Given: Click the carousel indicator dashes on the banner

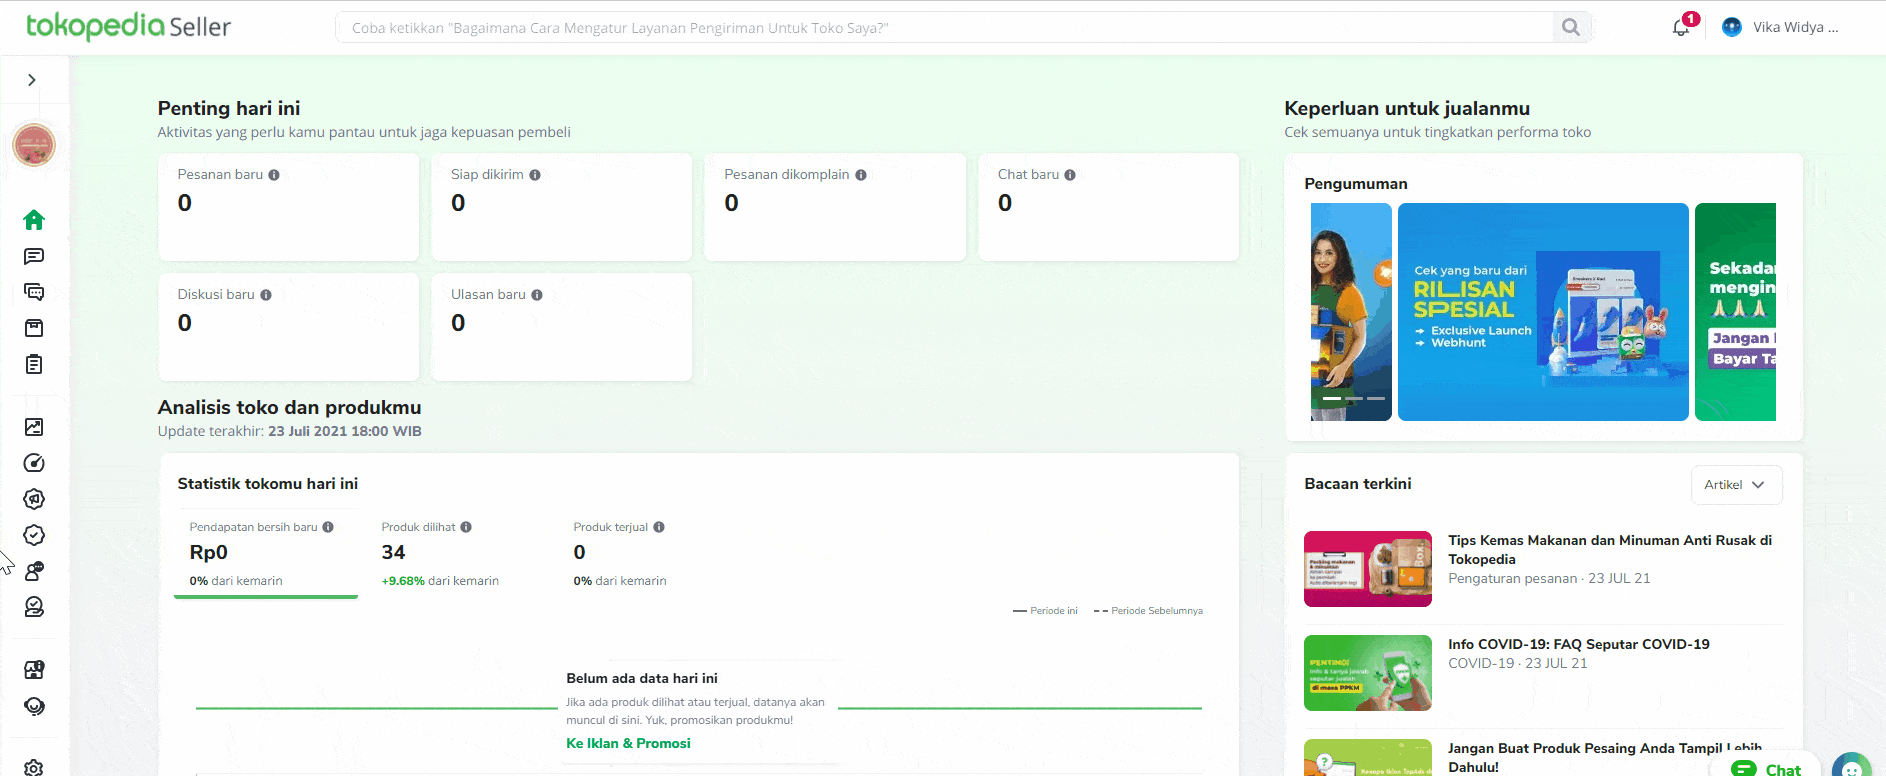Looking at the screenshot, I should click(x=1354, y=398).
